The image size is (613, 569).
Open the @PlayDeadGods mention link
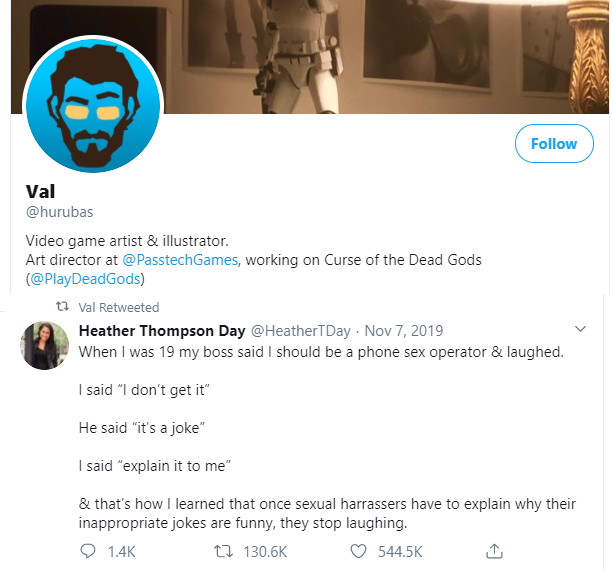click(87, 279)
